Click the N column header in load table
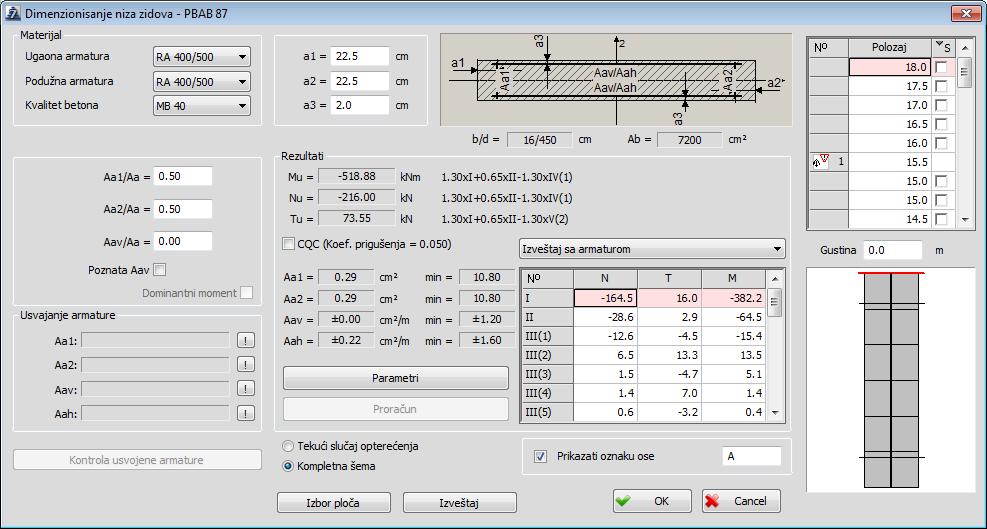 coord(606,278)
